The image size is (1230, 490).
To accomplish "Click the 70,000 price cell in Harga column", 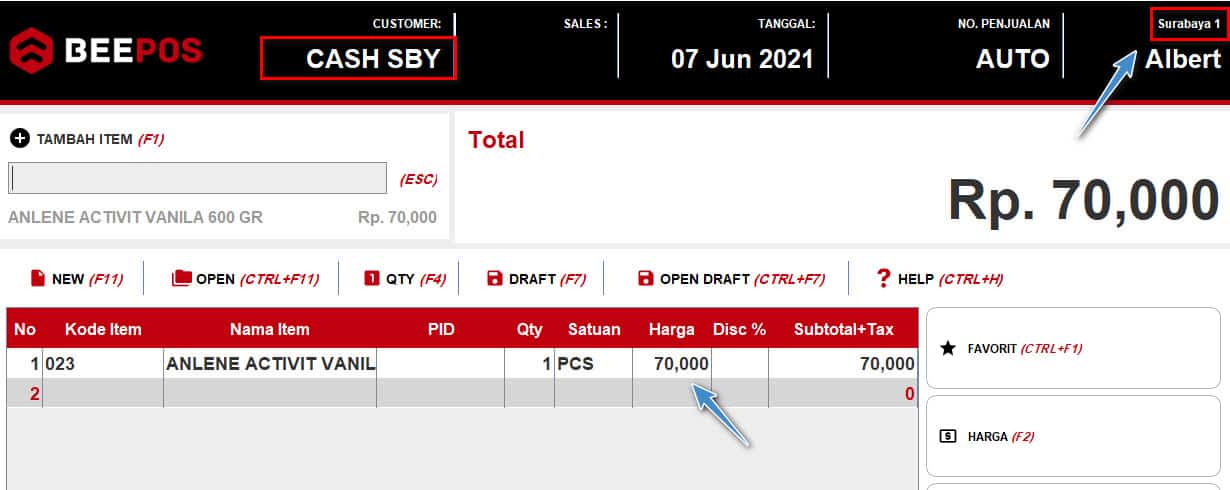I will point(672,364).
